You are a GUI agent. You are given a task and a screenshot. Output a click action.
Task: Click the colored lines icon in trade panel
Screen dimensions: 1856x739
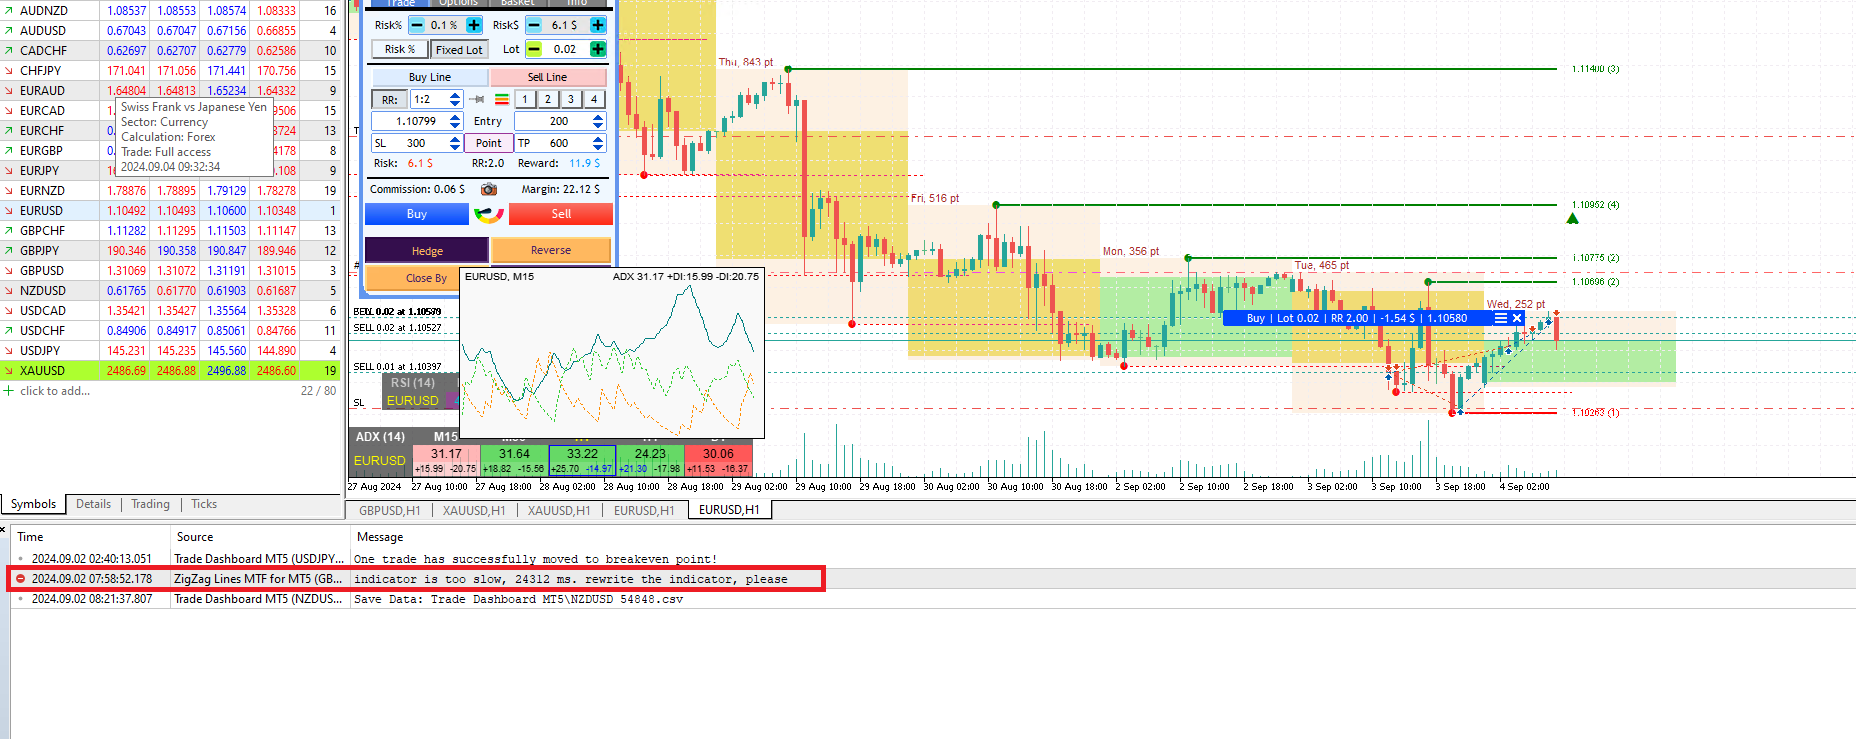point(502,99)
